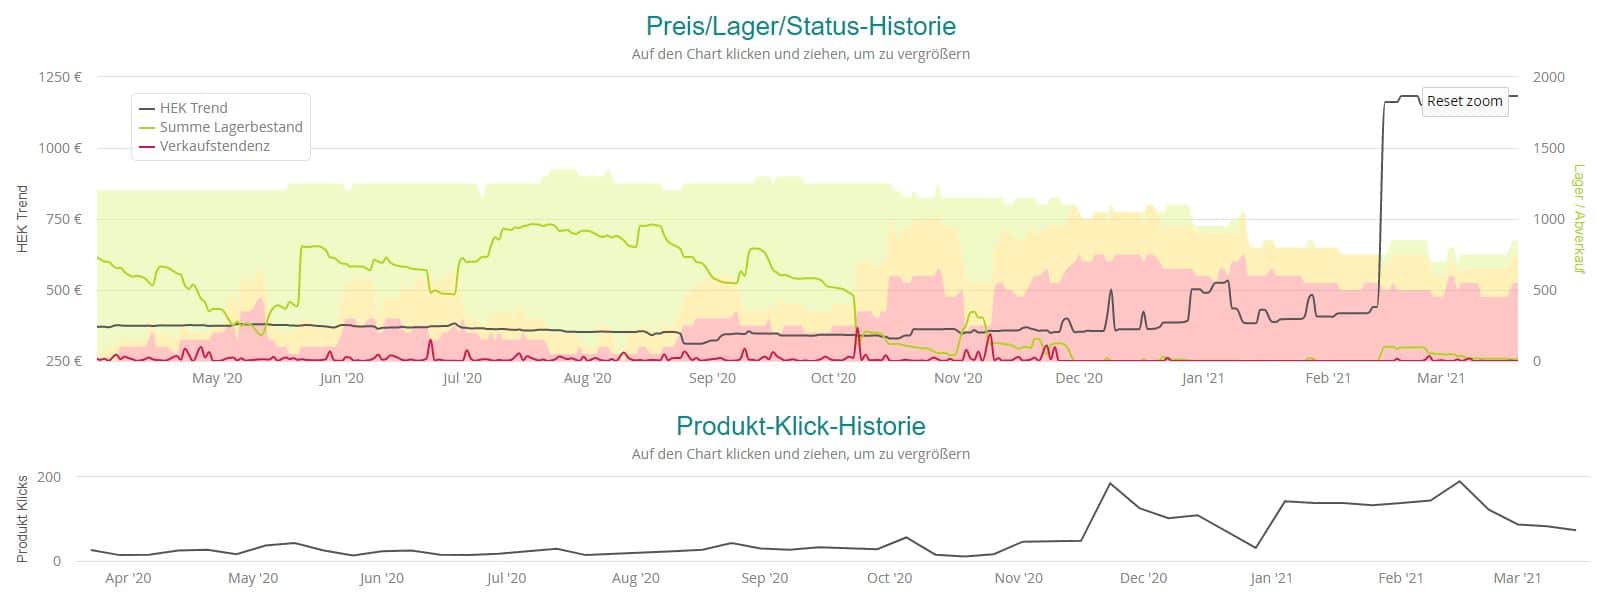Click Aug '20 on the price history timeline

click(587, 378)
